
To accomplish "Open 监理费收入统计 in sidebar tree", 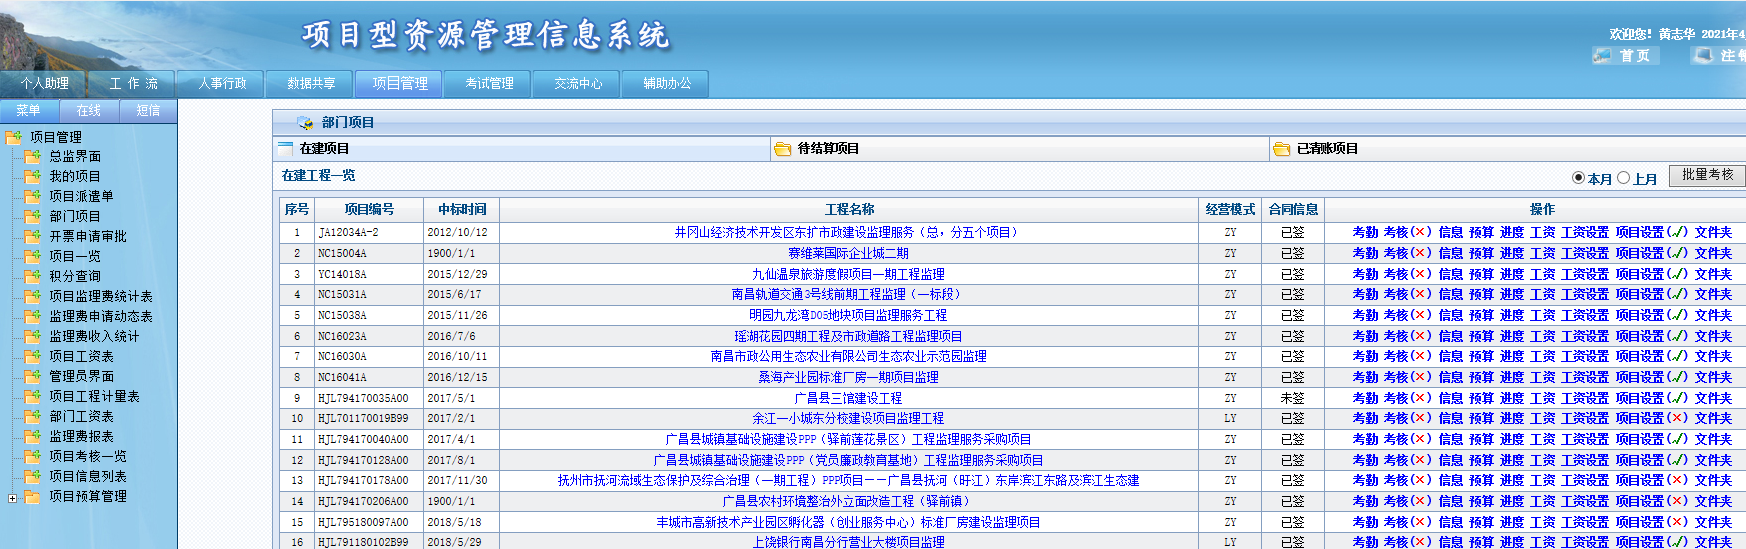I will (94, 336).
